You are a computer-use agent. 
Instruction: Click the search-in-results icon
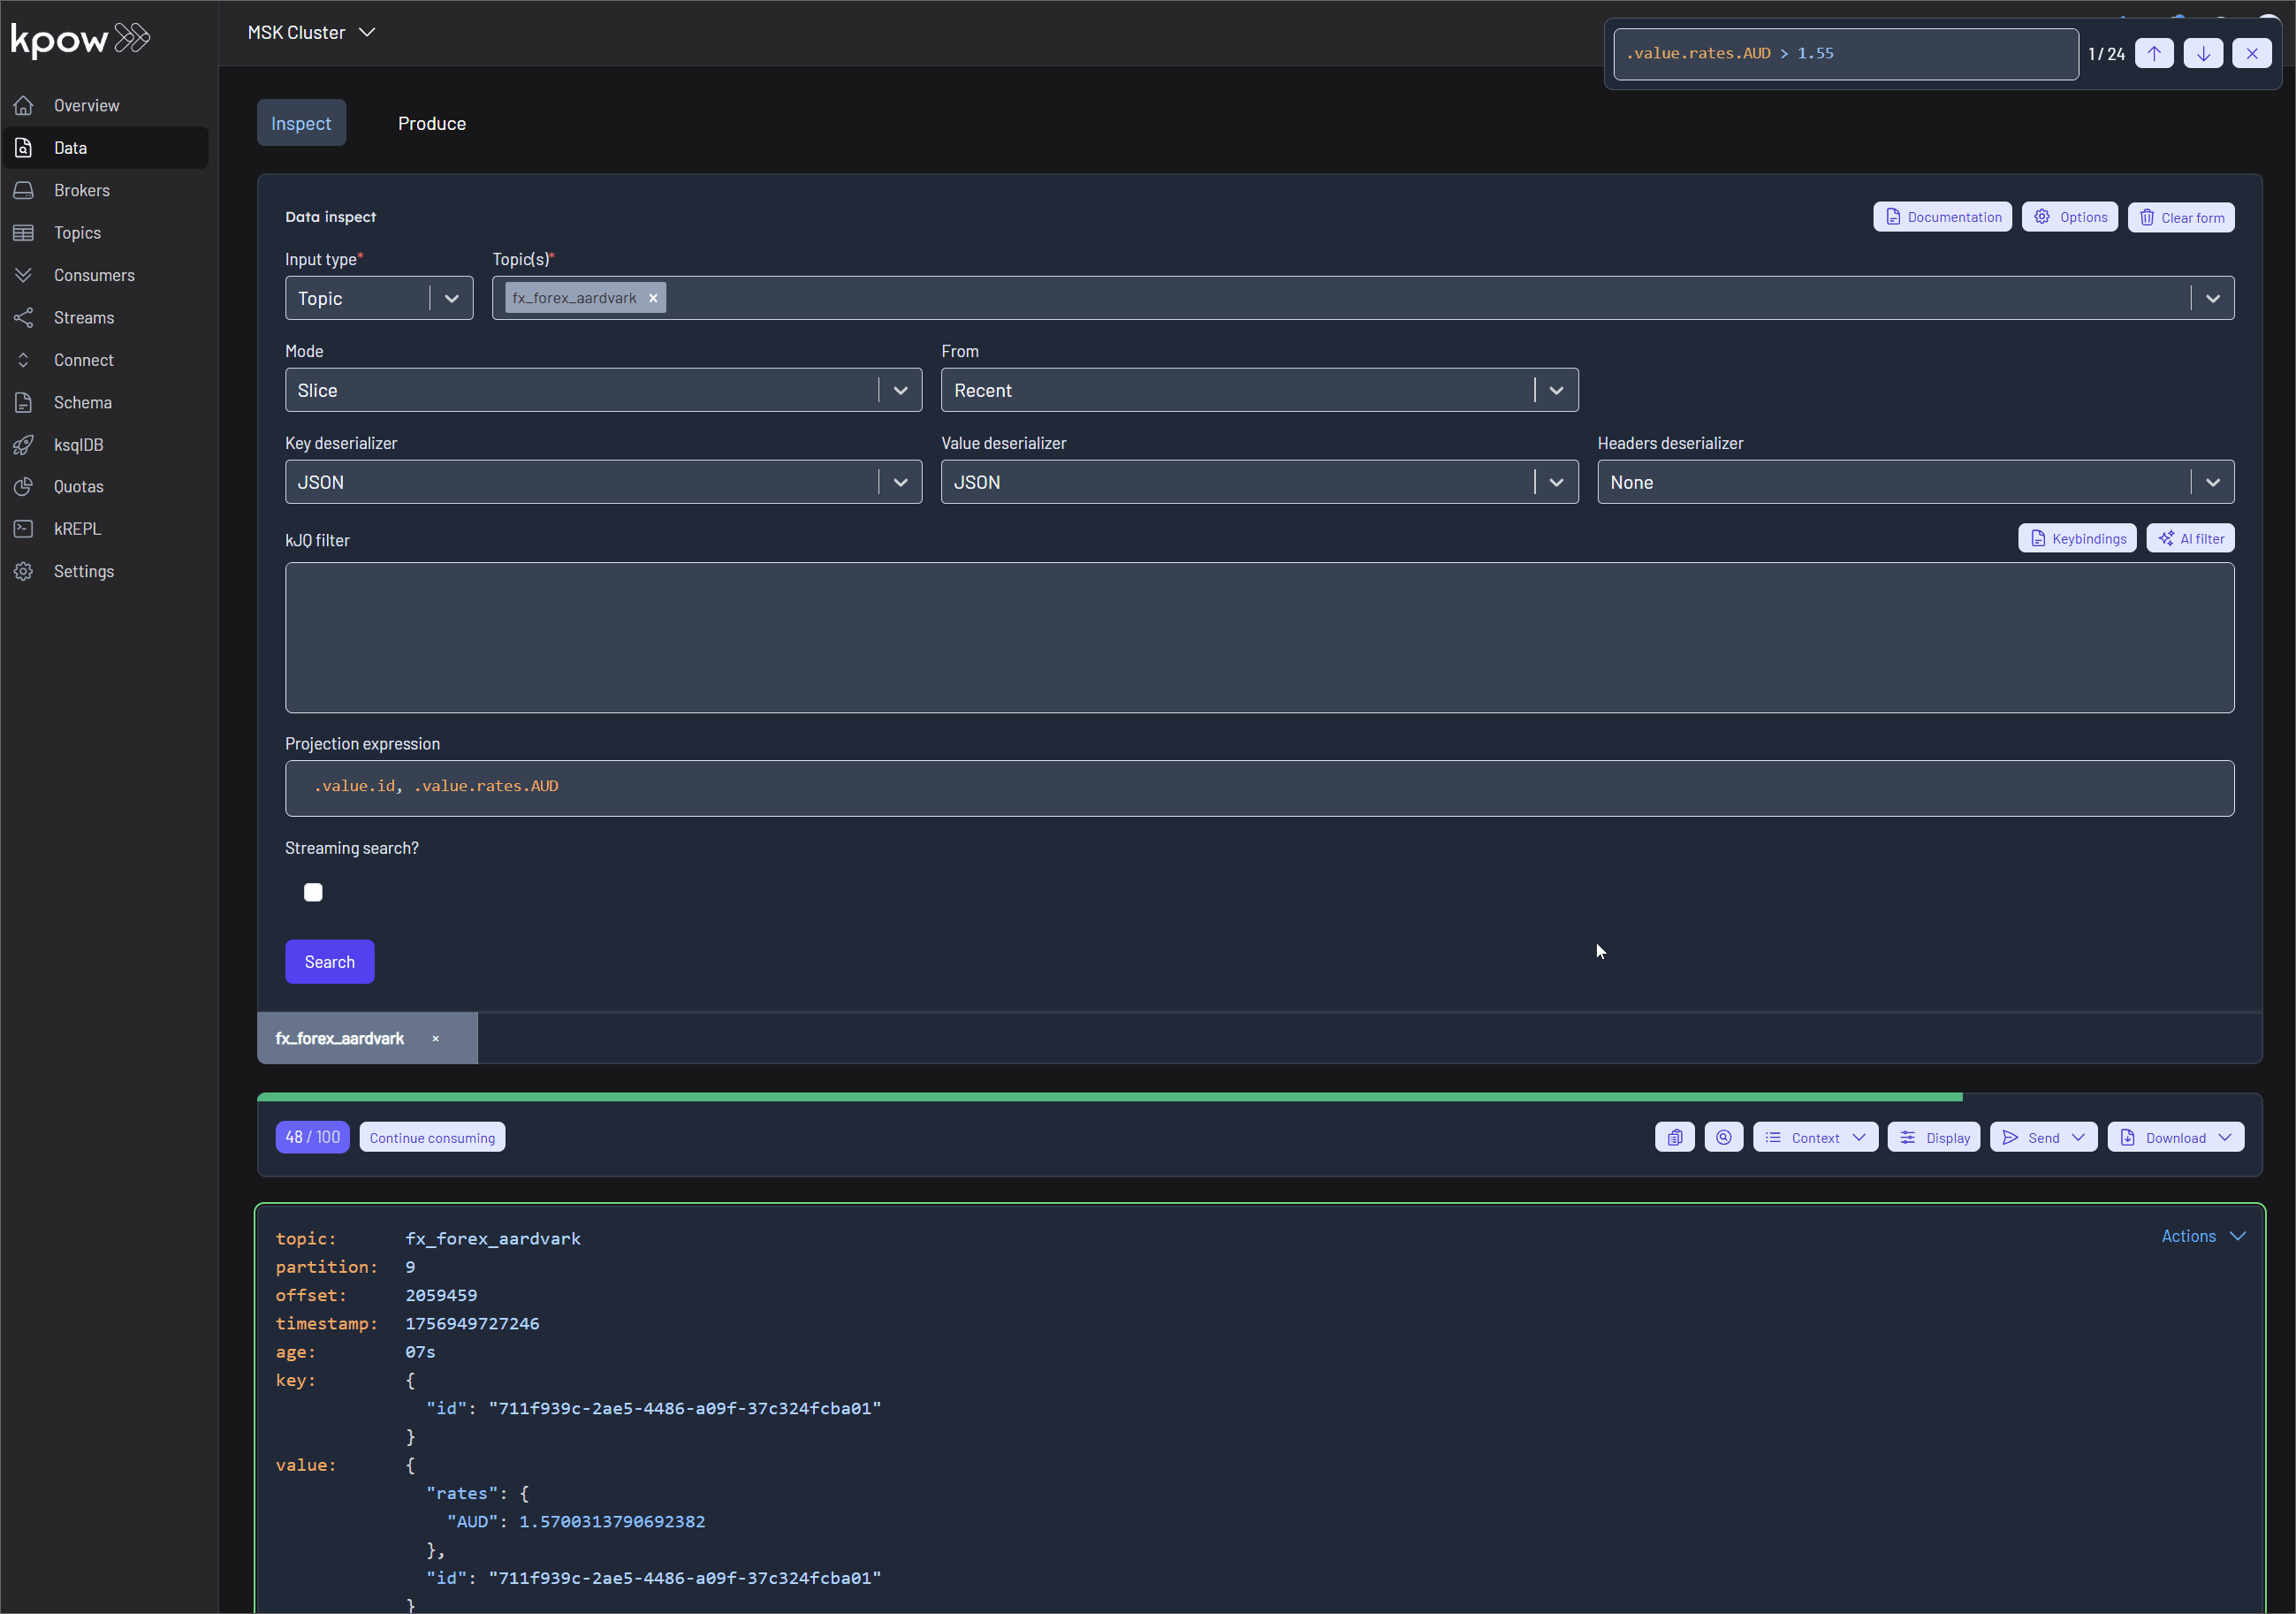1724,1137
